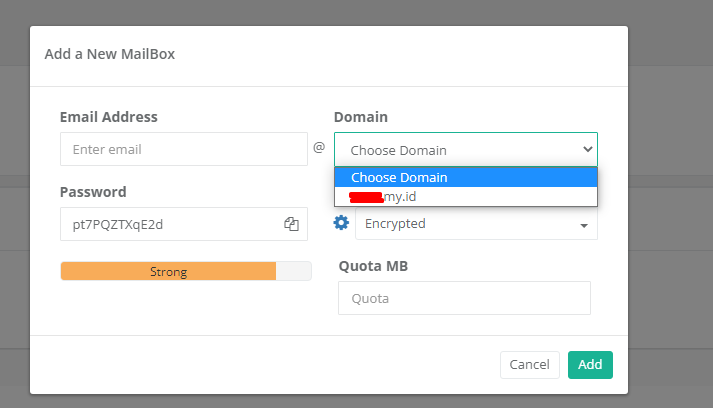Focus the Quota input box
Viewport: 713px width, 408px height.
pos(464,298)
